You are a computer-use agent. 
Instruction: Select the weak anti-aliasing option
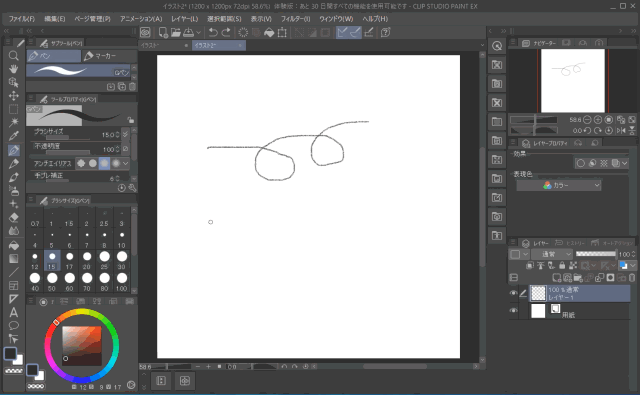[93, 163]
